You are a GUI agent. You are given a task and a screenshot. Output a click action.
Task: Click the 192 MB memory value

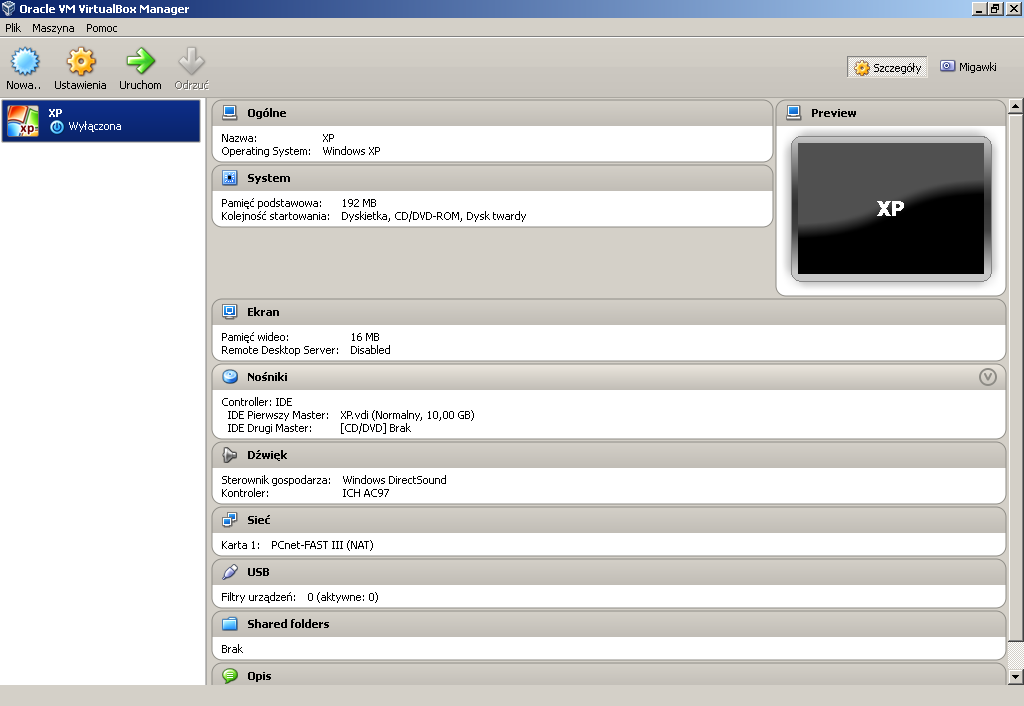[x=359, y=203]
